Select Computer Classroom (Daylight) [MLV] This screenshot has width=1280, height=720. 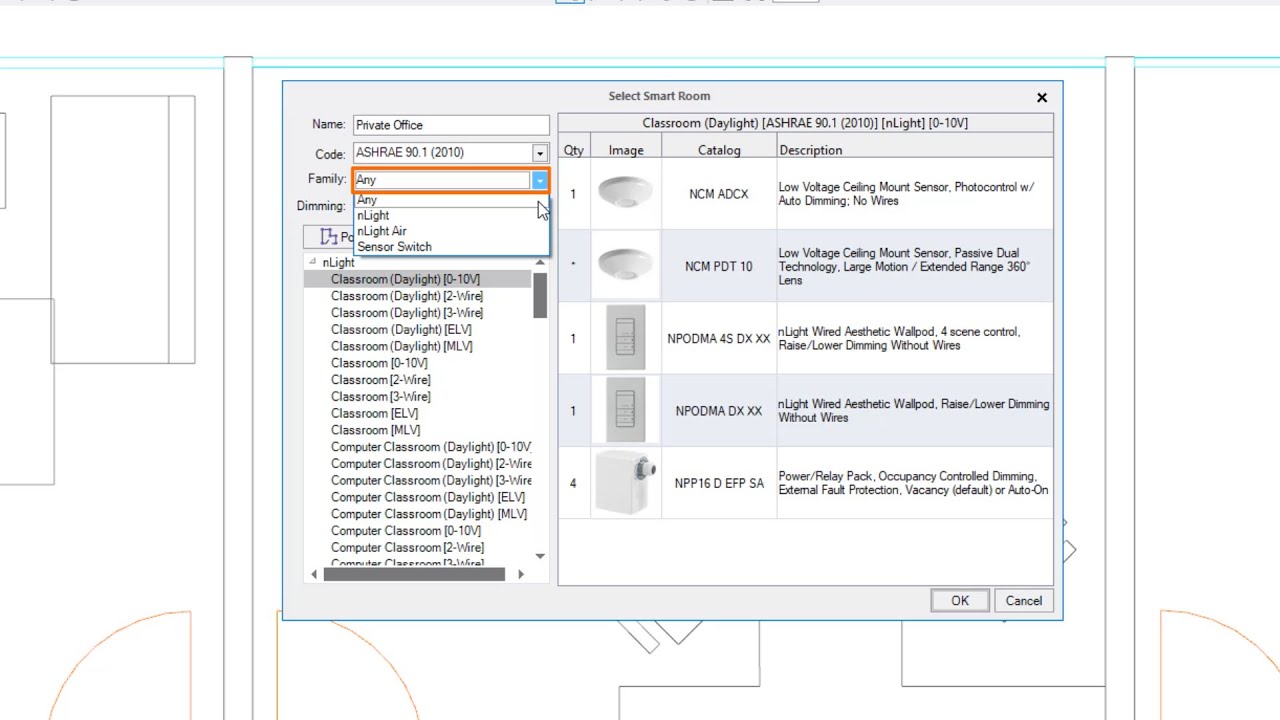click(x=429, y=514)
